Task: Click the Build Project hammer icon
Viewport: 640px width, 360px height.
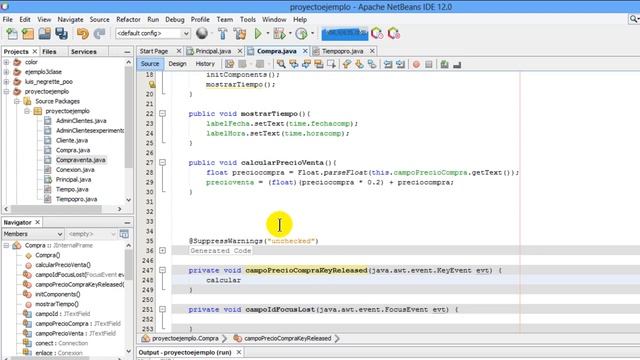Action: coord(223,33)
